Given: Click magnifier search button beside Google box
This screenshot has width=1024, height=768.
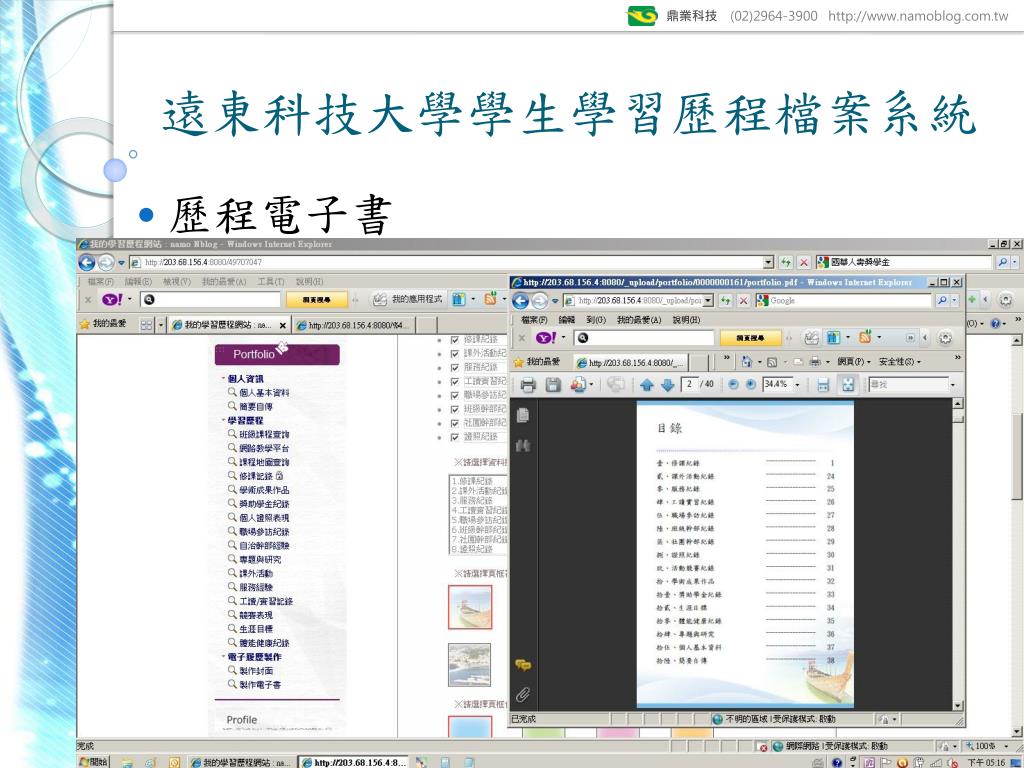Looking at the screenshot, I should [x=942, y=300].
